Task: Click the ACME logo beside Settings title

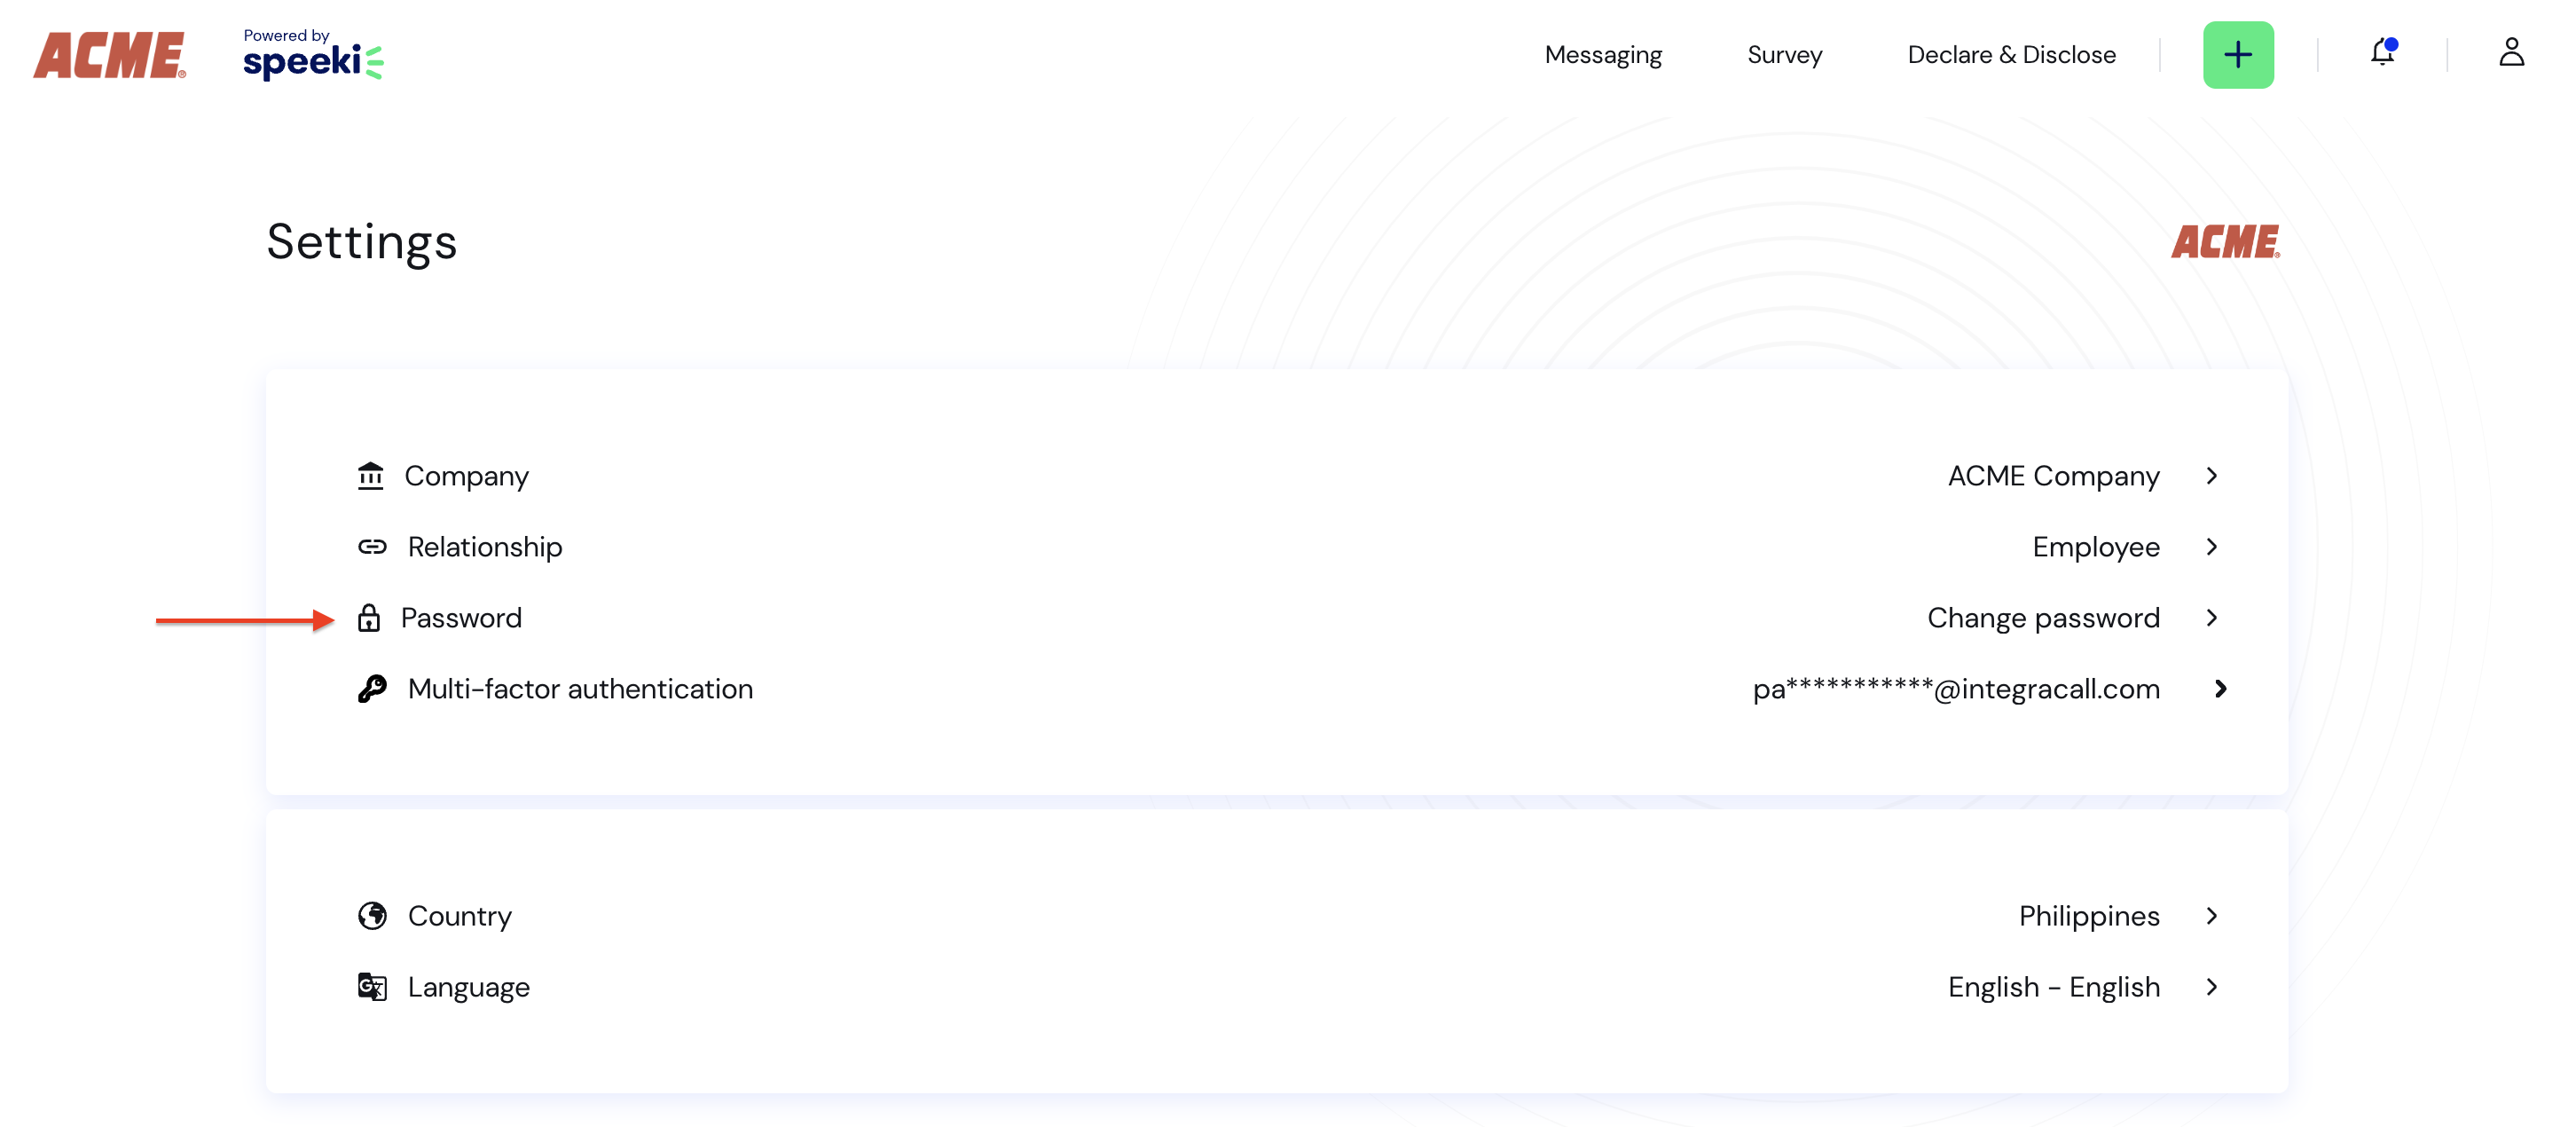Action: click(x=2225, y=242)
